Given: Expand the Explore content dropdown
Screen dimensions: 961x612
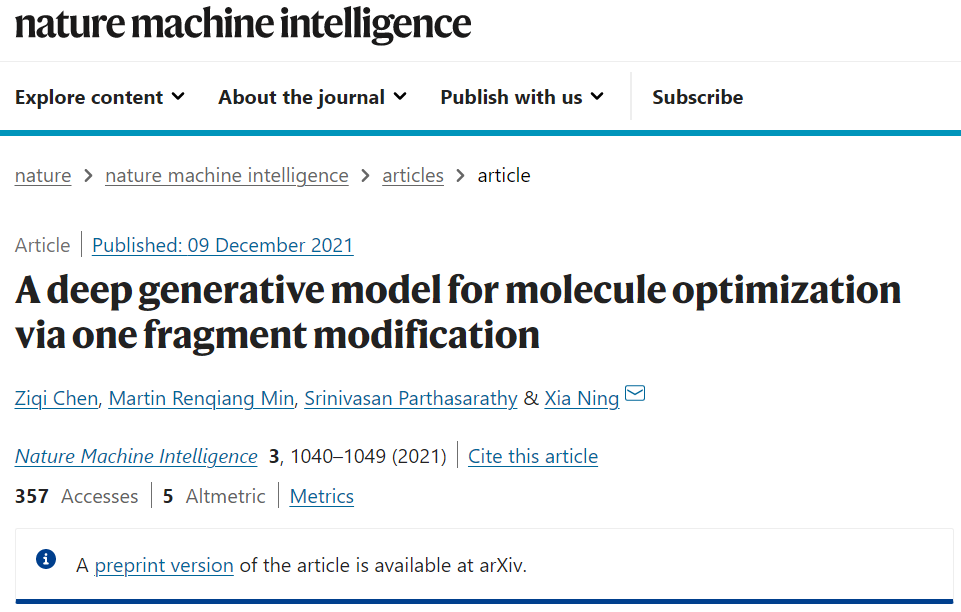Looking at the screenshot, I should (x=100, y=97).
